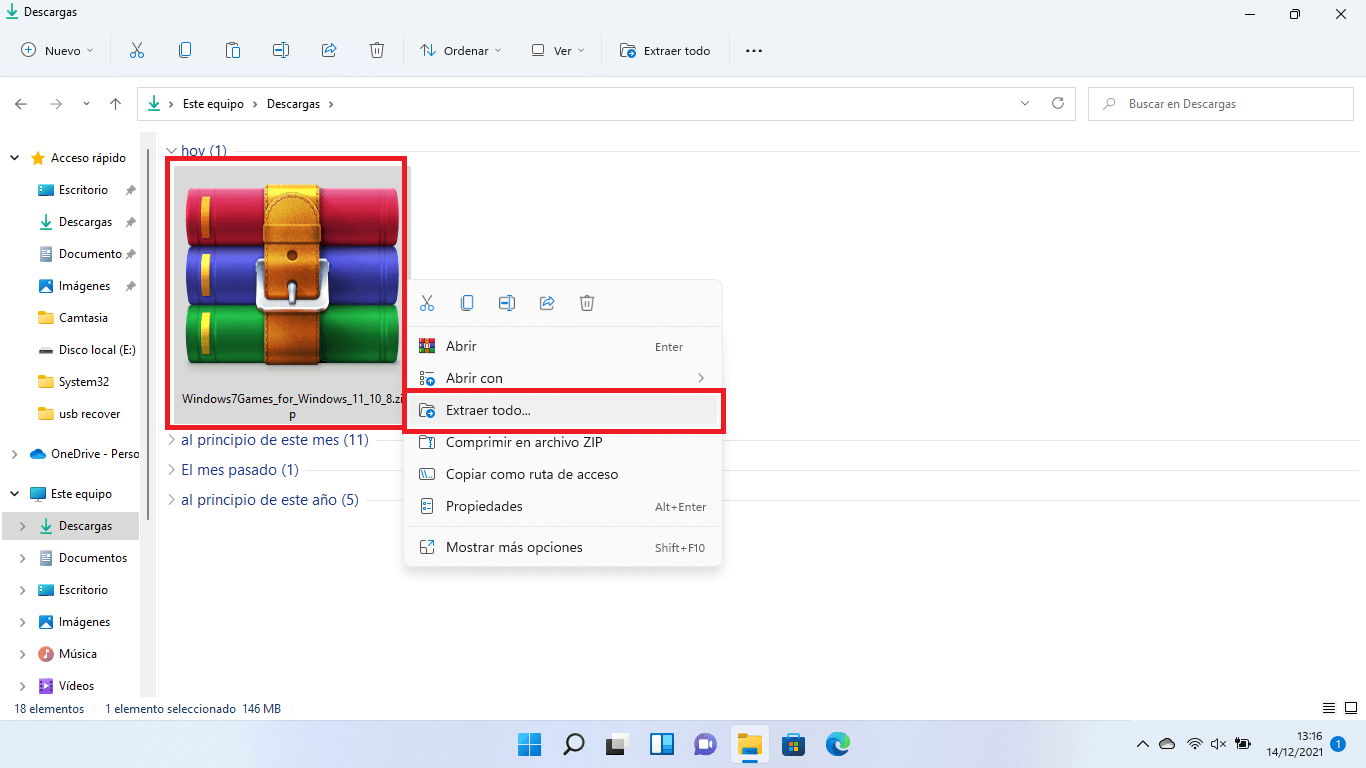This screenshot has height=768, width=1366.
Task: Go back with the left arrow
Action: pos(21,104)
